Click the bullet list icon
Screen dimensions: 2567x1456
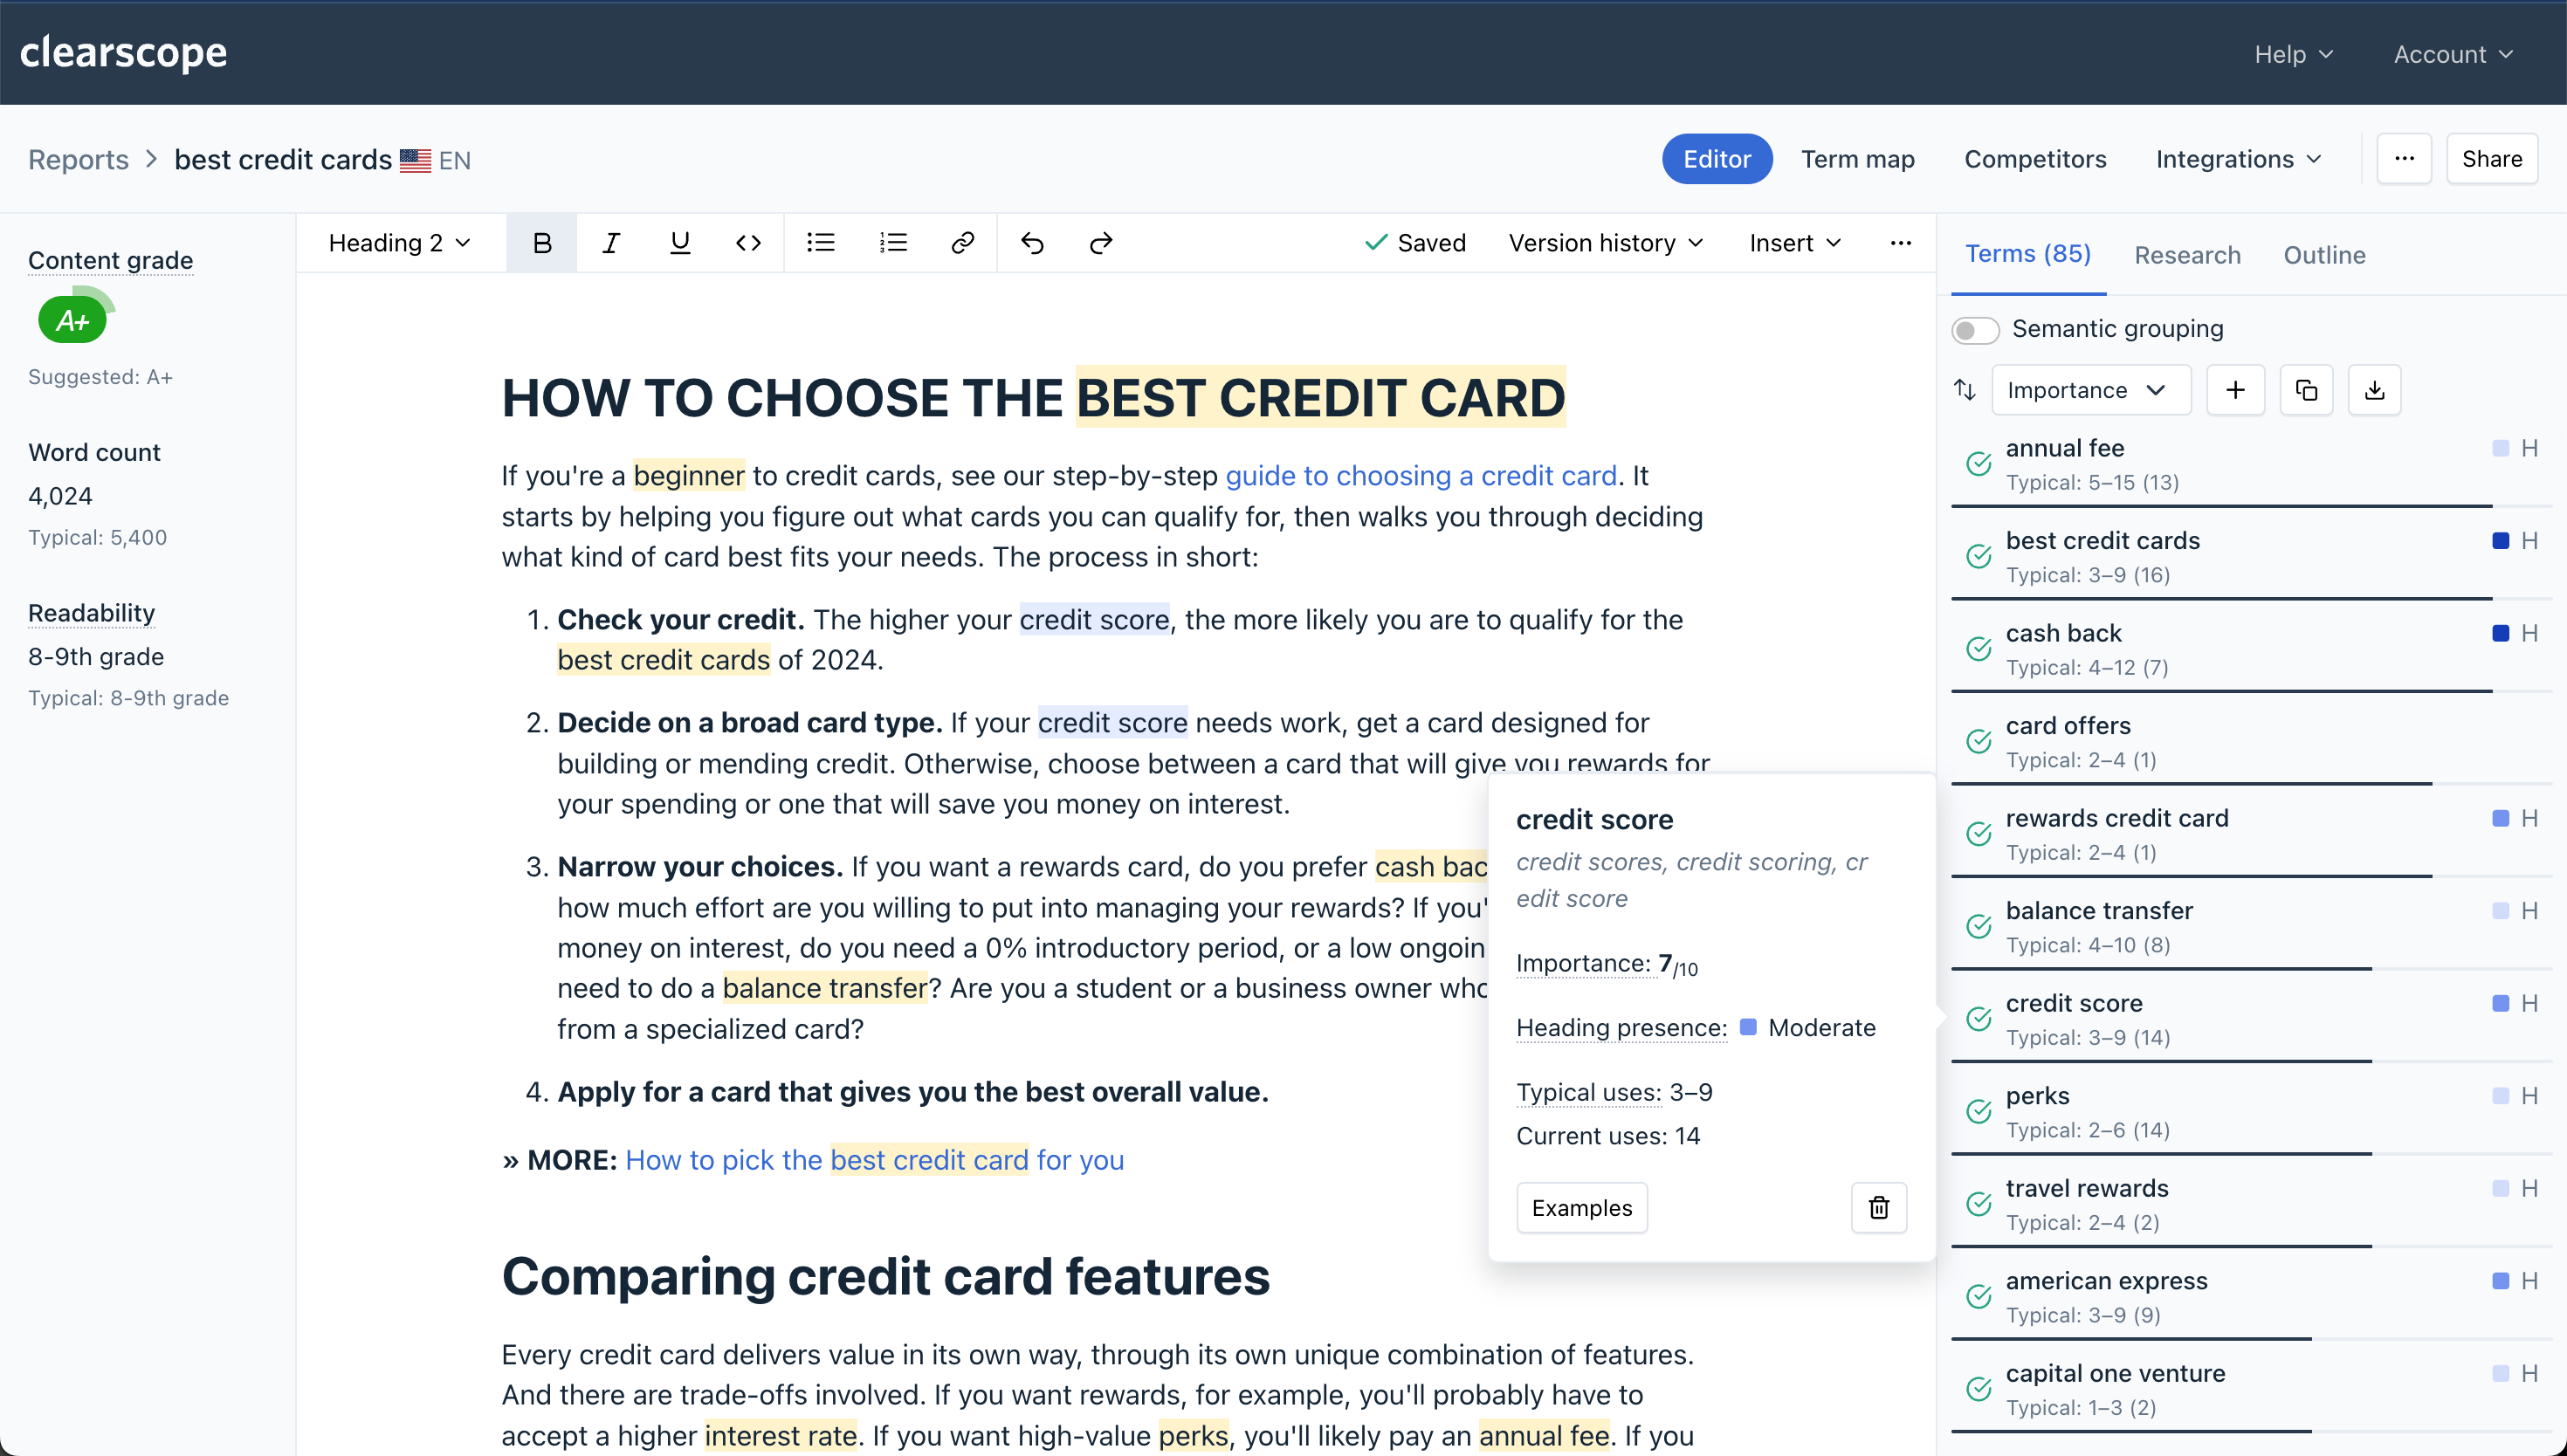(x=820, y=242)
